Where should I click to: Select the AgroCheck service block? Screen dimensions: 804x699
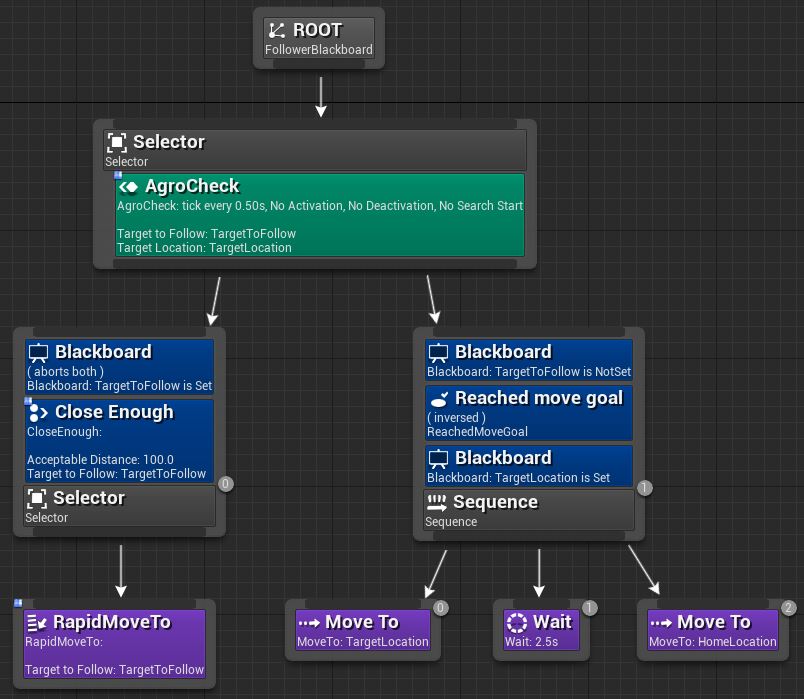(319, 215)
